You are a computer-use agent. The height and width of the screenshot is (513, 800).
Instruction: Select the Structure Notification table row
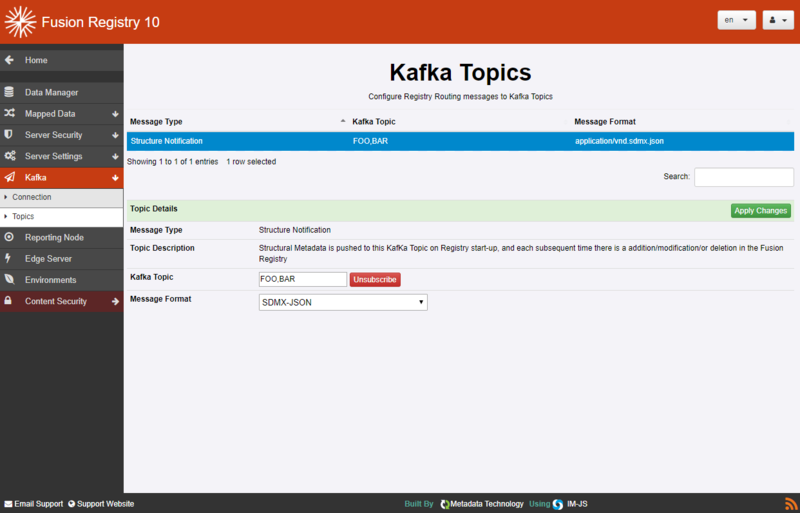click(x=460, y=141)
